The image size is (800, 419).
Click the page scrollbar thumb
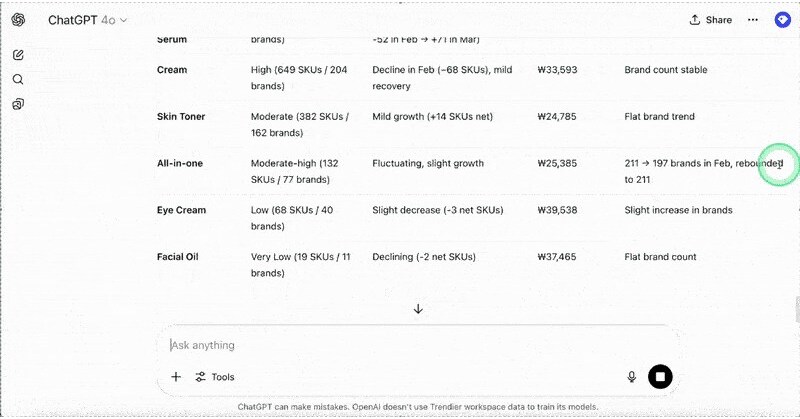pyautogui.click(x=797, y=309)
